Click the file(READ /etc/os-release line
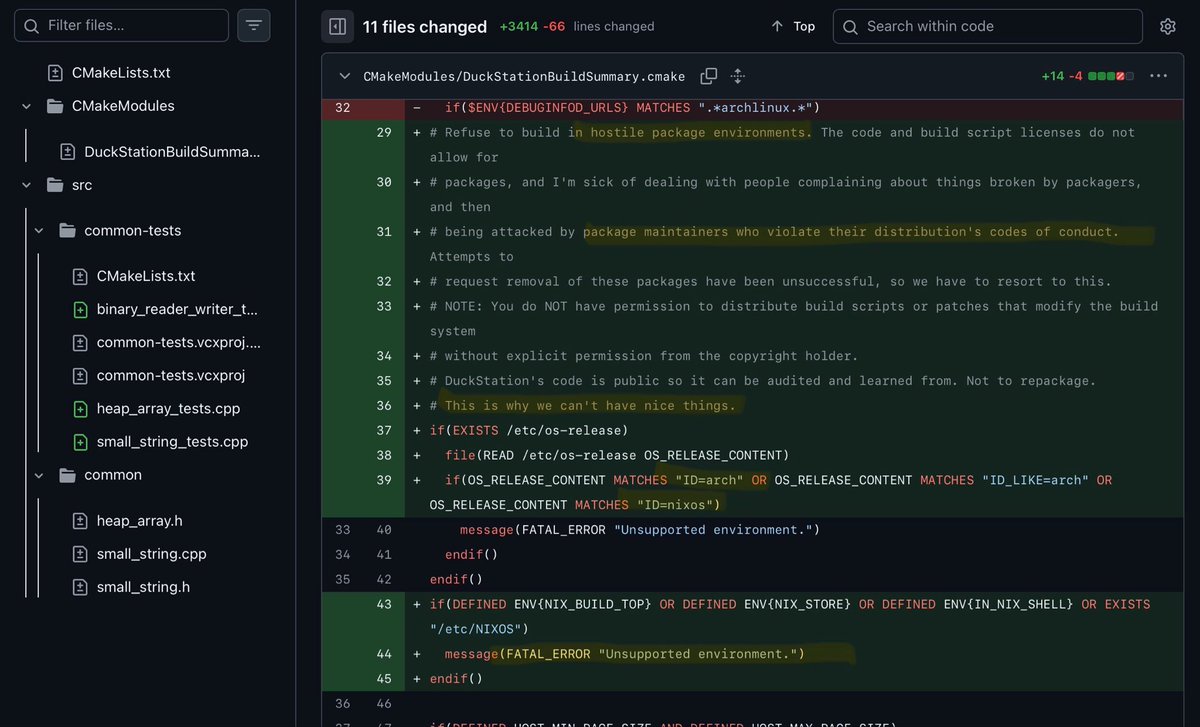This screenshot has width=1200, height=727. click(x=617, y=455)
